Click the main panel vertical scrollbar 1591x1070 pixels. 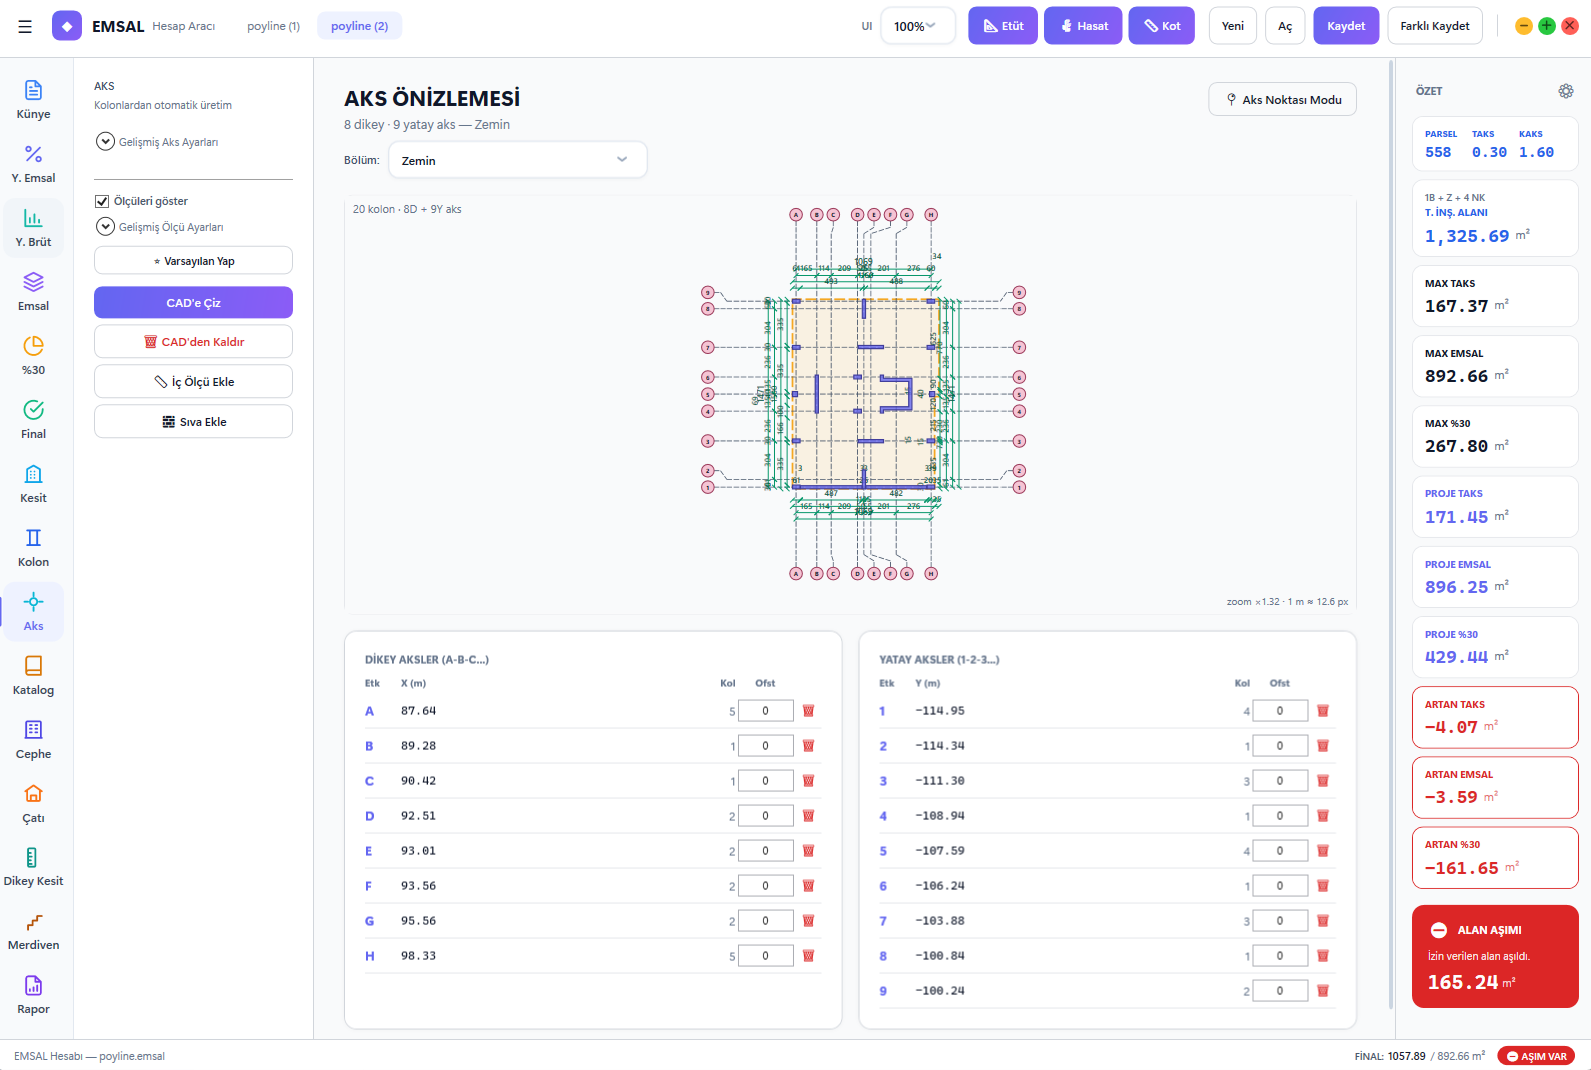pos(1391,535)
